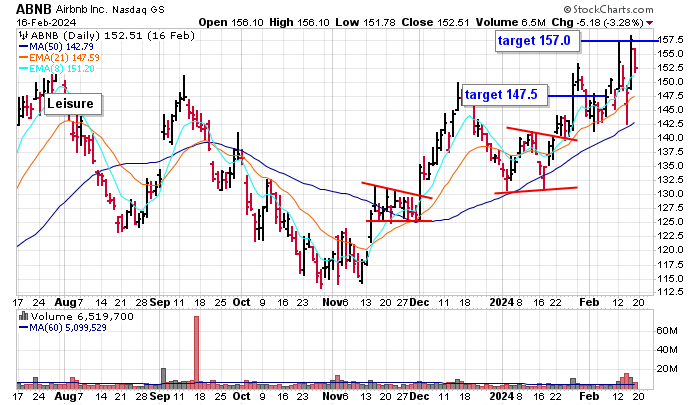Click the 16-Feb-2024 date under the ticker
700x405 pixels.
click(x=46, y=22)
